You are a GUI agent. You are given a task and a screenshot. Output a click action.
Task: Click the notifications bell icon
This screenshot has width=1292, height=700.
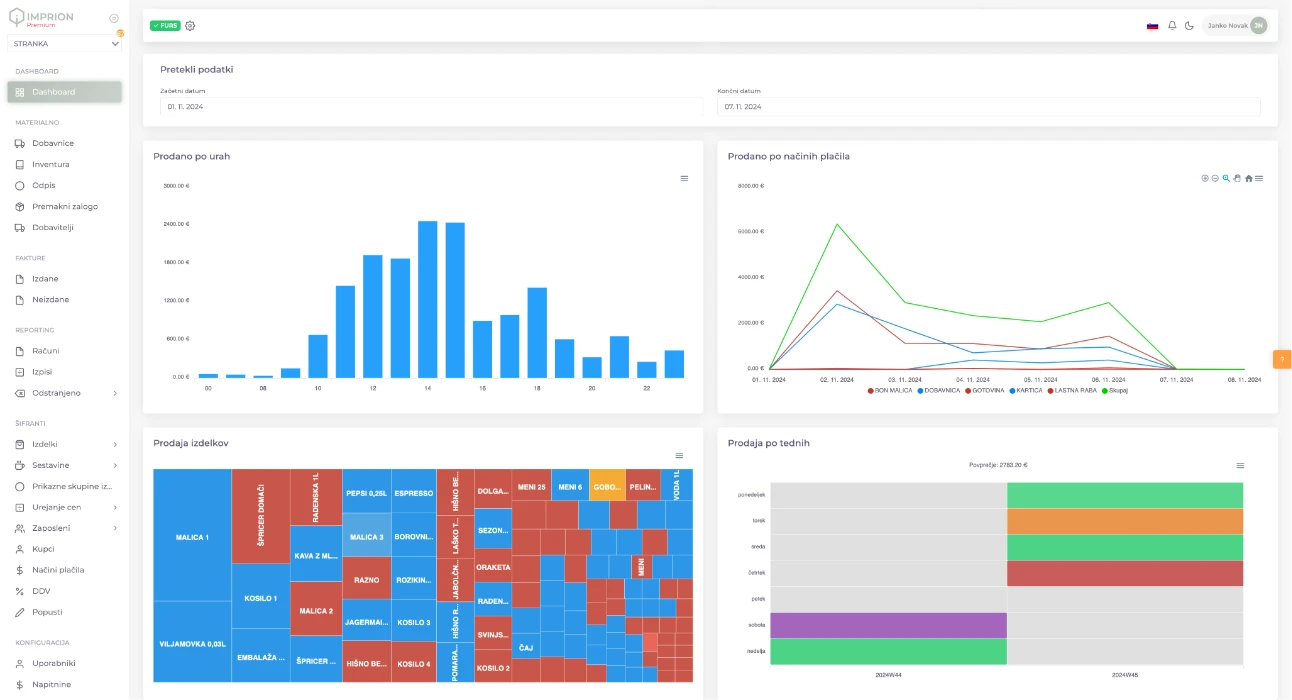pyautogui.click(x=1172, y=25)
